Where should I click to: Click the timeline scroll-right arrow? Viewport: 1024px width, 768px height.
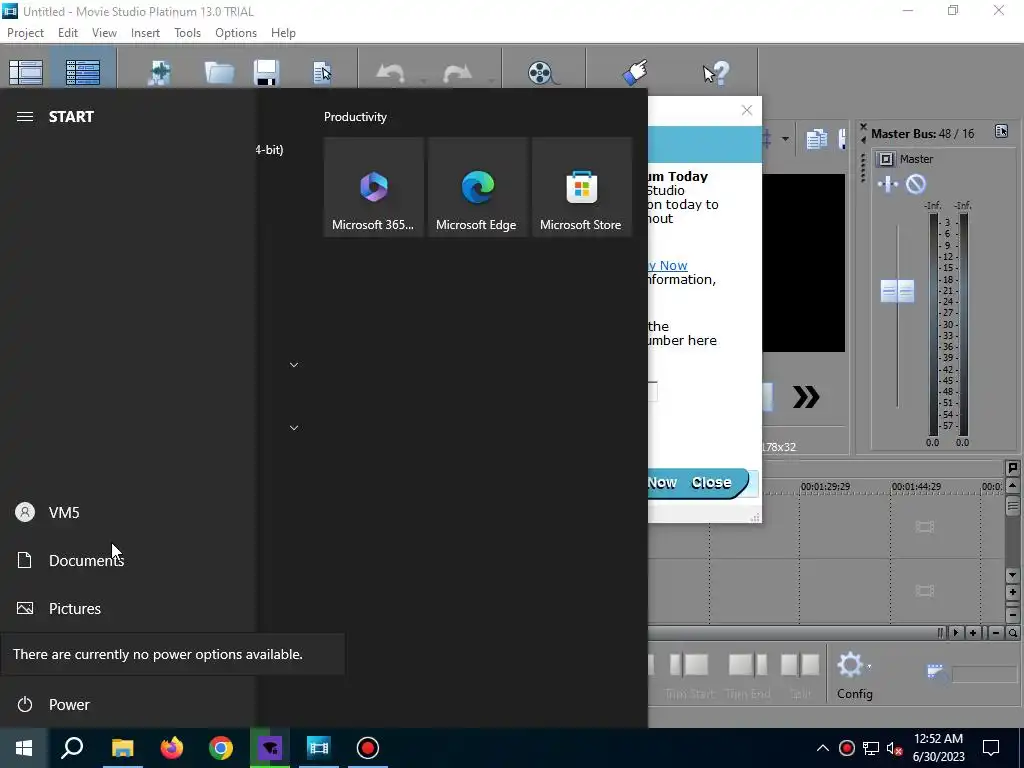[x=956, y=633]
